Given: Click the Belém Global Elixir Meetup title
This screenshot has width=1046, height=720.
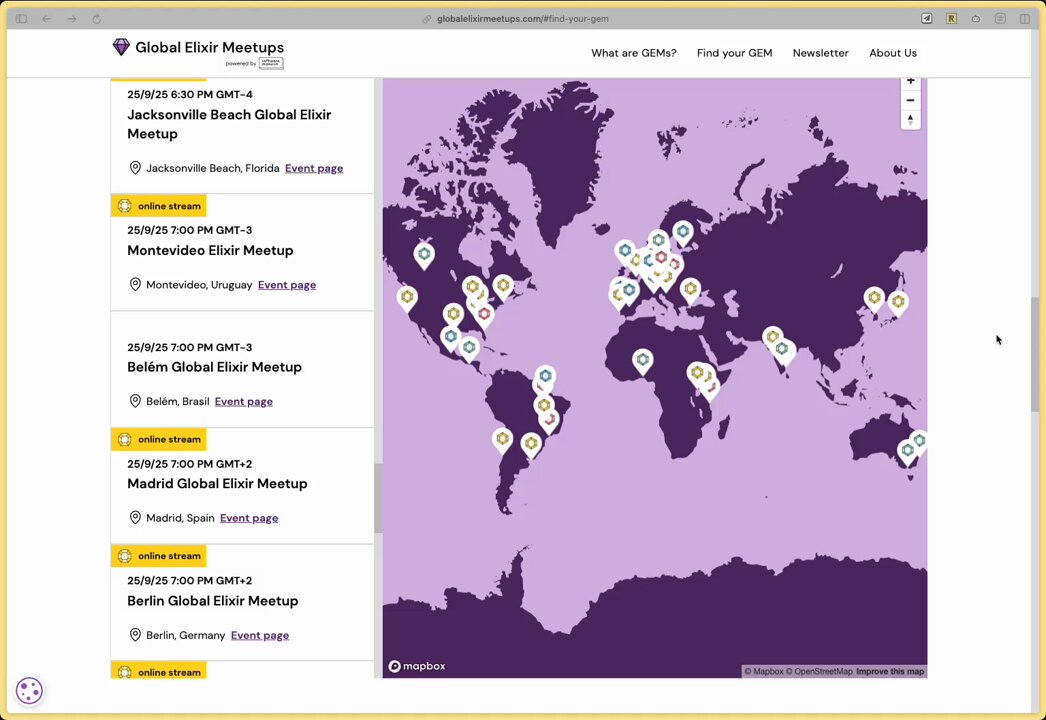Looking at the screenshot, I should tap(214, 367).
